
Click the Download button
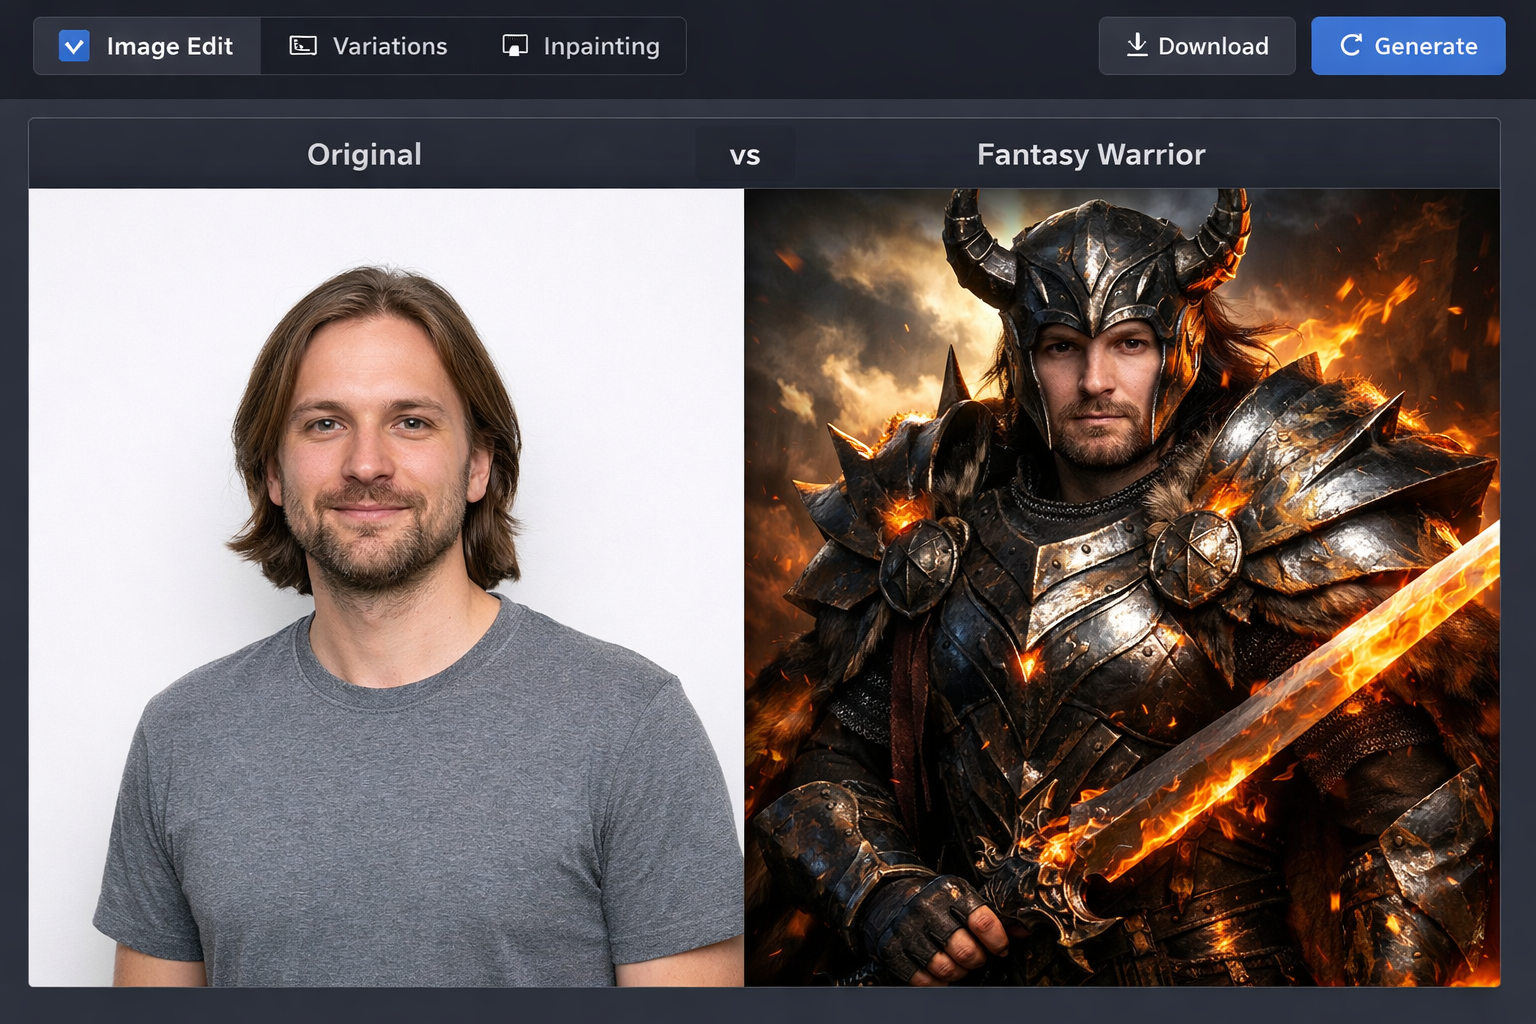(1196, 45)
